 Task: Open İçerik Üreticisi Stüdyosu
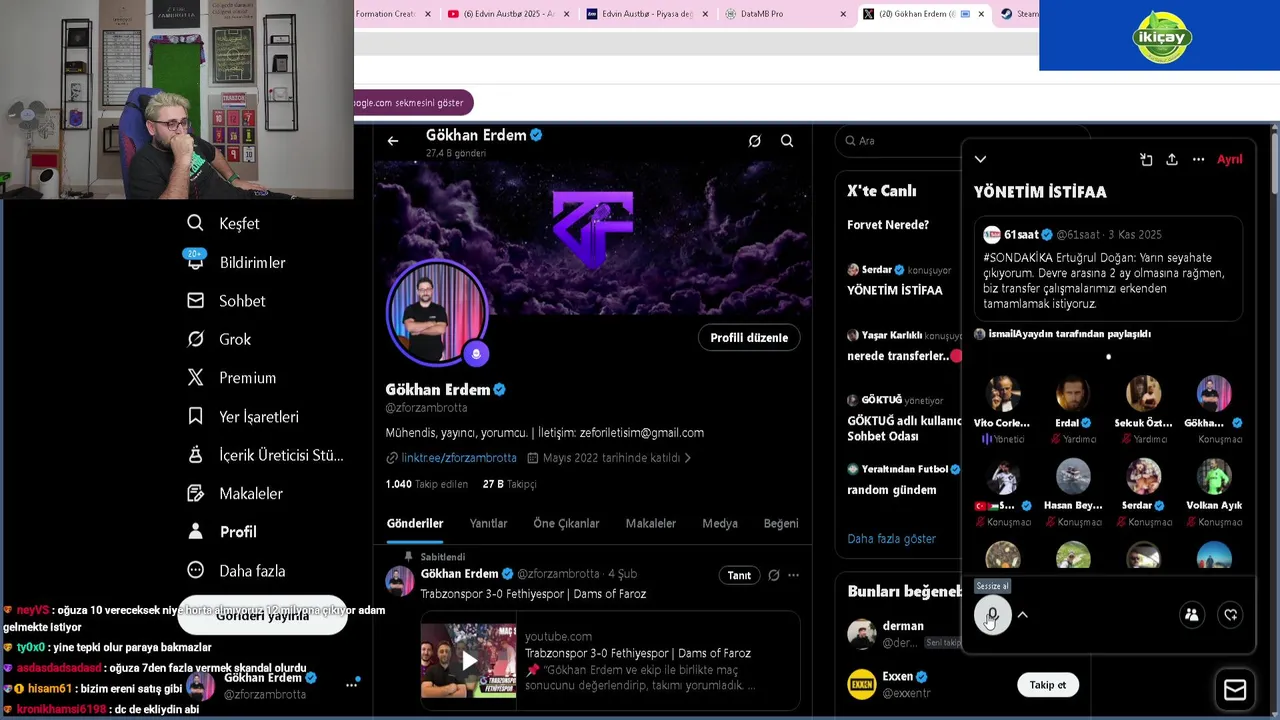coord(265,455)
